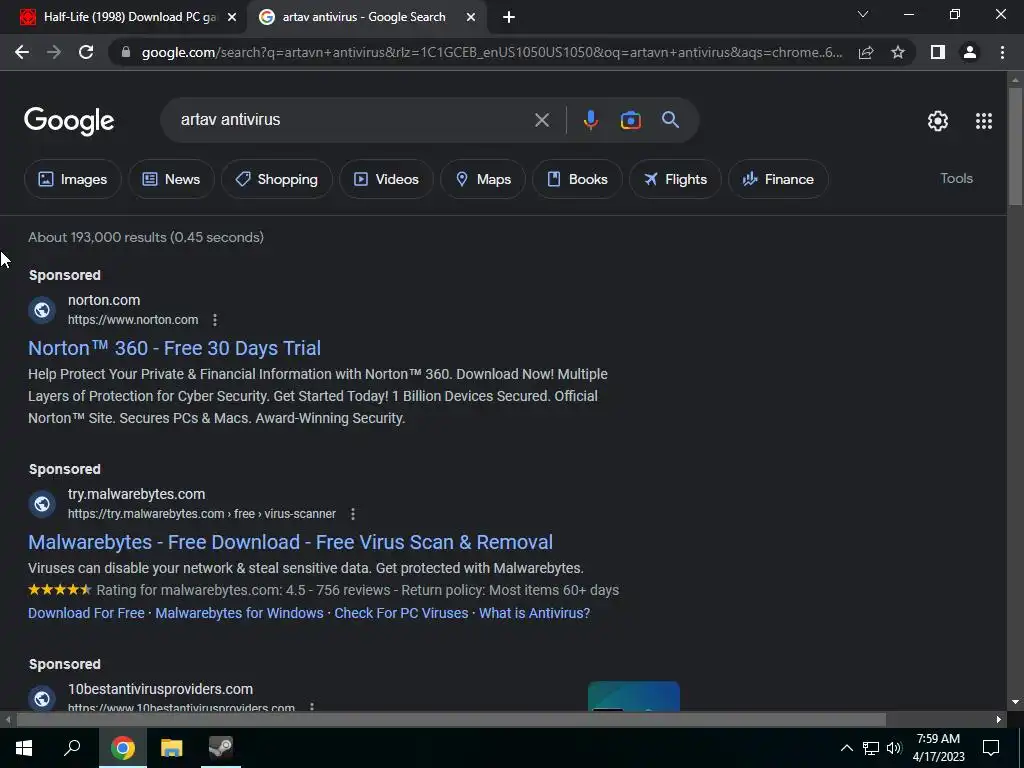Open a new browser tab

tap(509, 17)
